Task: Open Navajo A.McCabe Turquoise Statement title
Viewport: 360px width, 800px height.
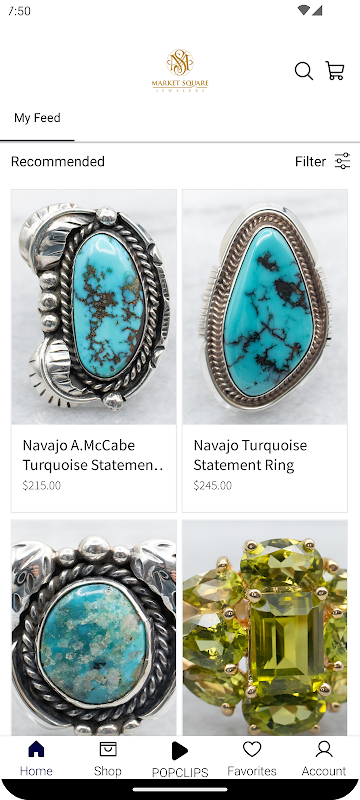Action: 93,455
